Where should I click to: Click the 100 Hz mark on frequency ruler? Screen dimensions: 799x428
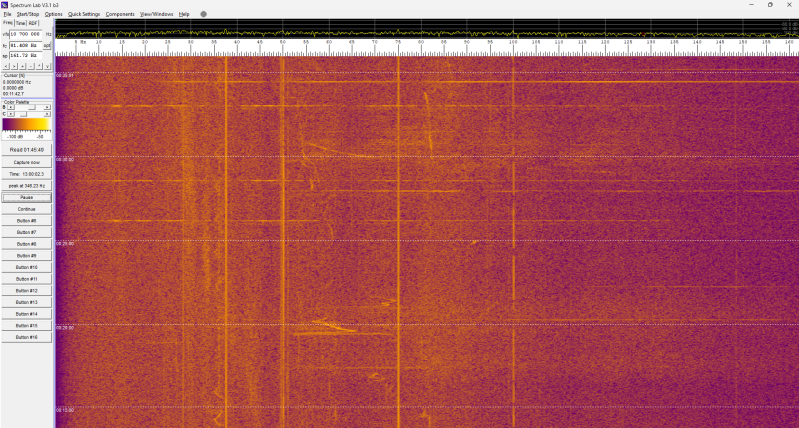(x=513, y=42)
